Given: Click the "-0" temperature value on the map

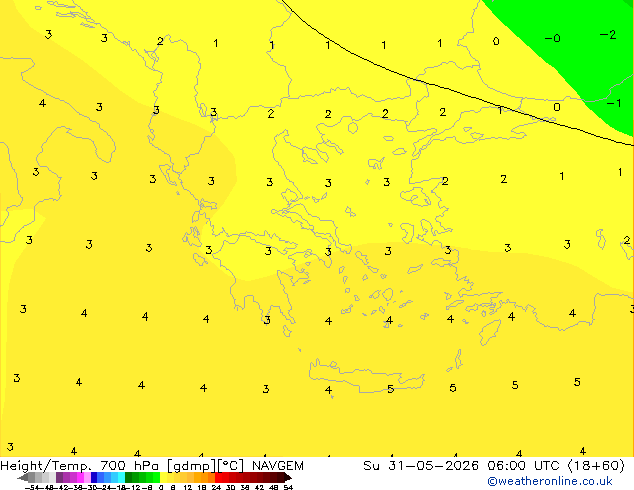Looking at the screenshot, I should (552, 38).
